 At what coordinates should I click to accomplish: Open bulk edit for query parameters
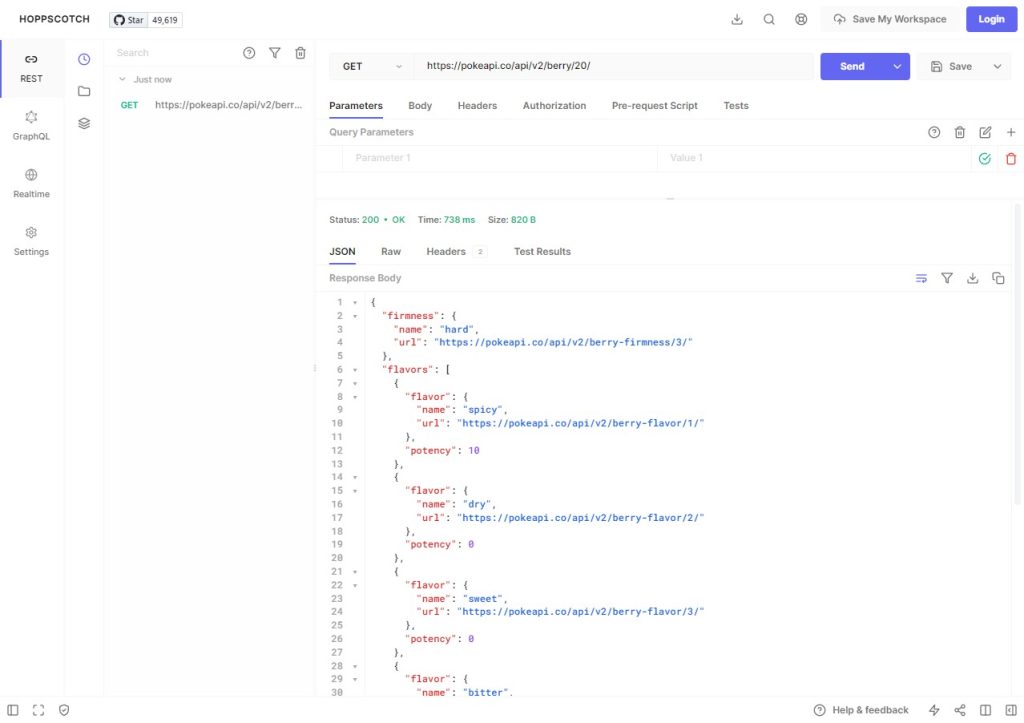pyautogui.click(x=985, y=133)
